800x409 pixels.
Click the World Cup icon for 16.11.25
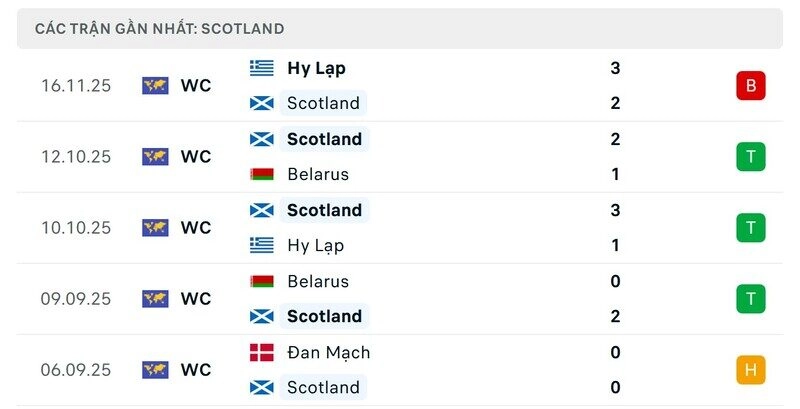coord(155,86)
